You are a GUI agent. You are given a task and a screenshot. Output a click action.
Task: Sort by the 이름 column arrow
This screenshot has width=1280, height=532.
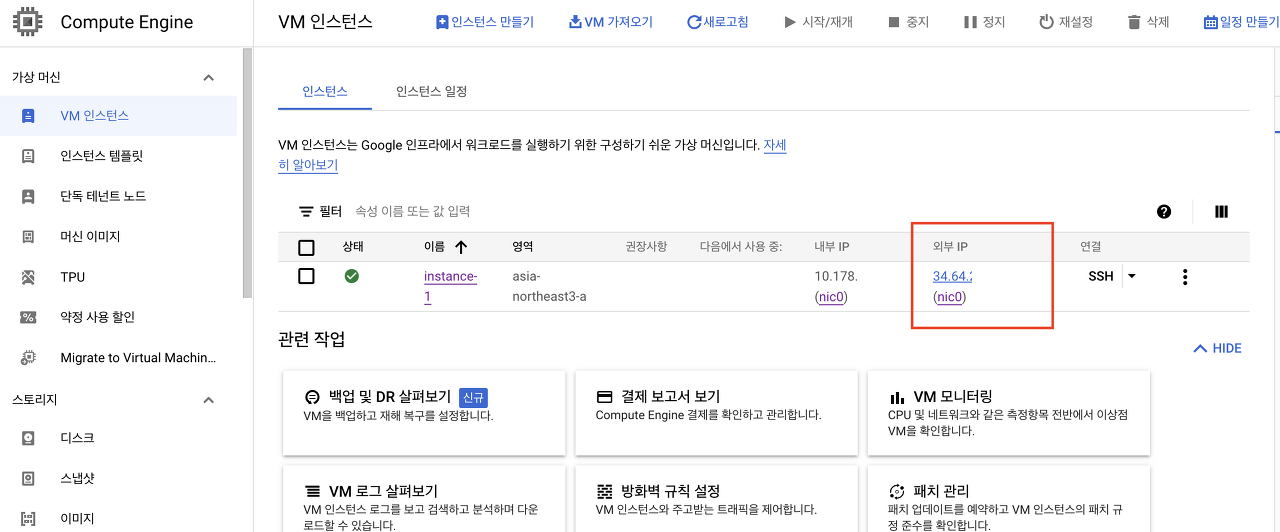(461, 247)
